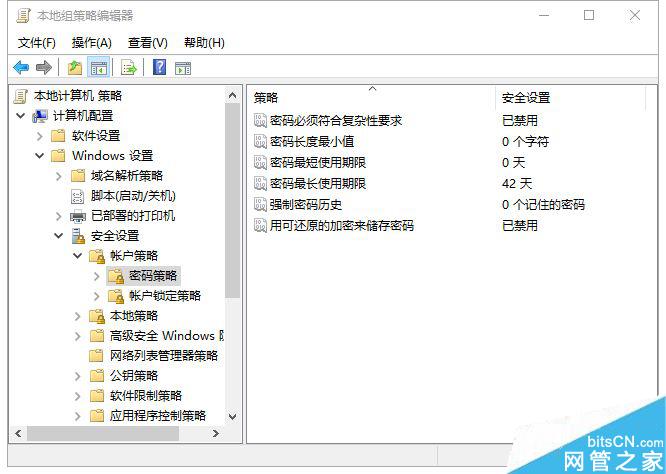Viewport: 666px width, 474px height.
Task: Click the policy icon beside 密码最长使用期限
Action: [260, 183]
